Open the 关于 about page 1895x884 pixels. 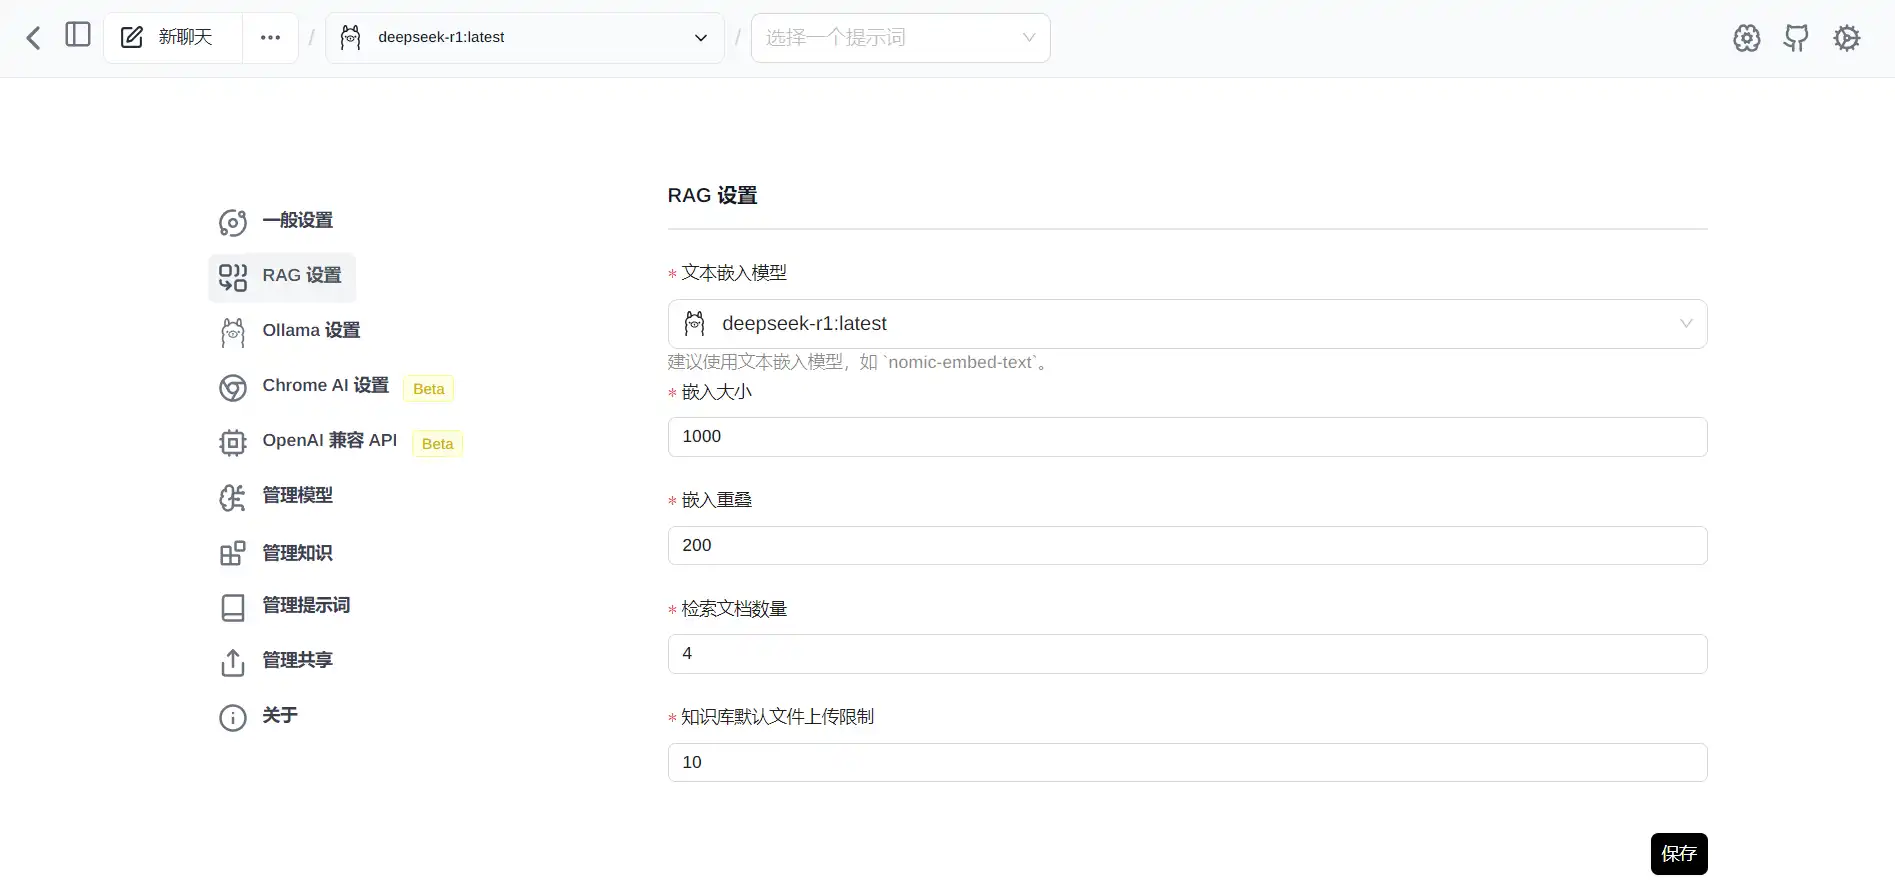coord(279,716)
